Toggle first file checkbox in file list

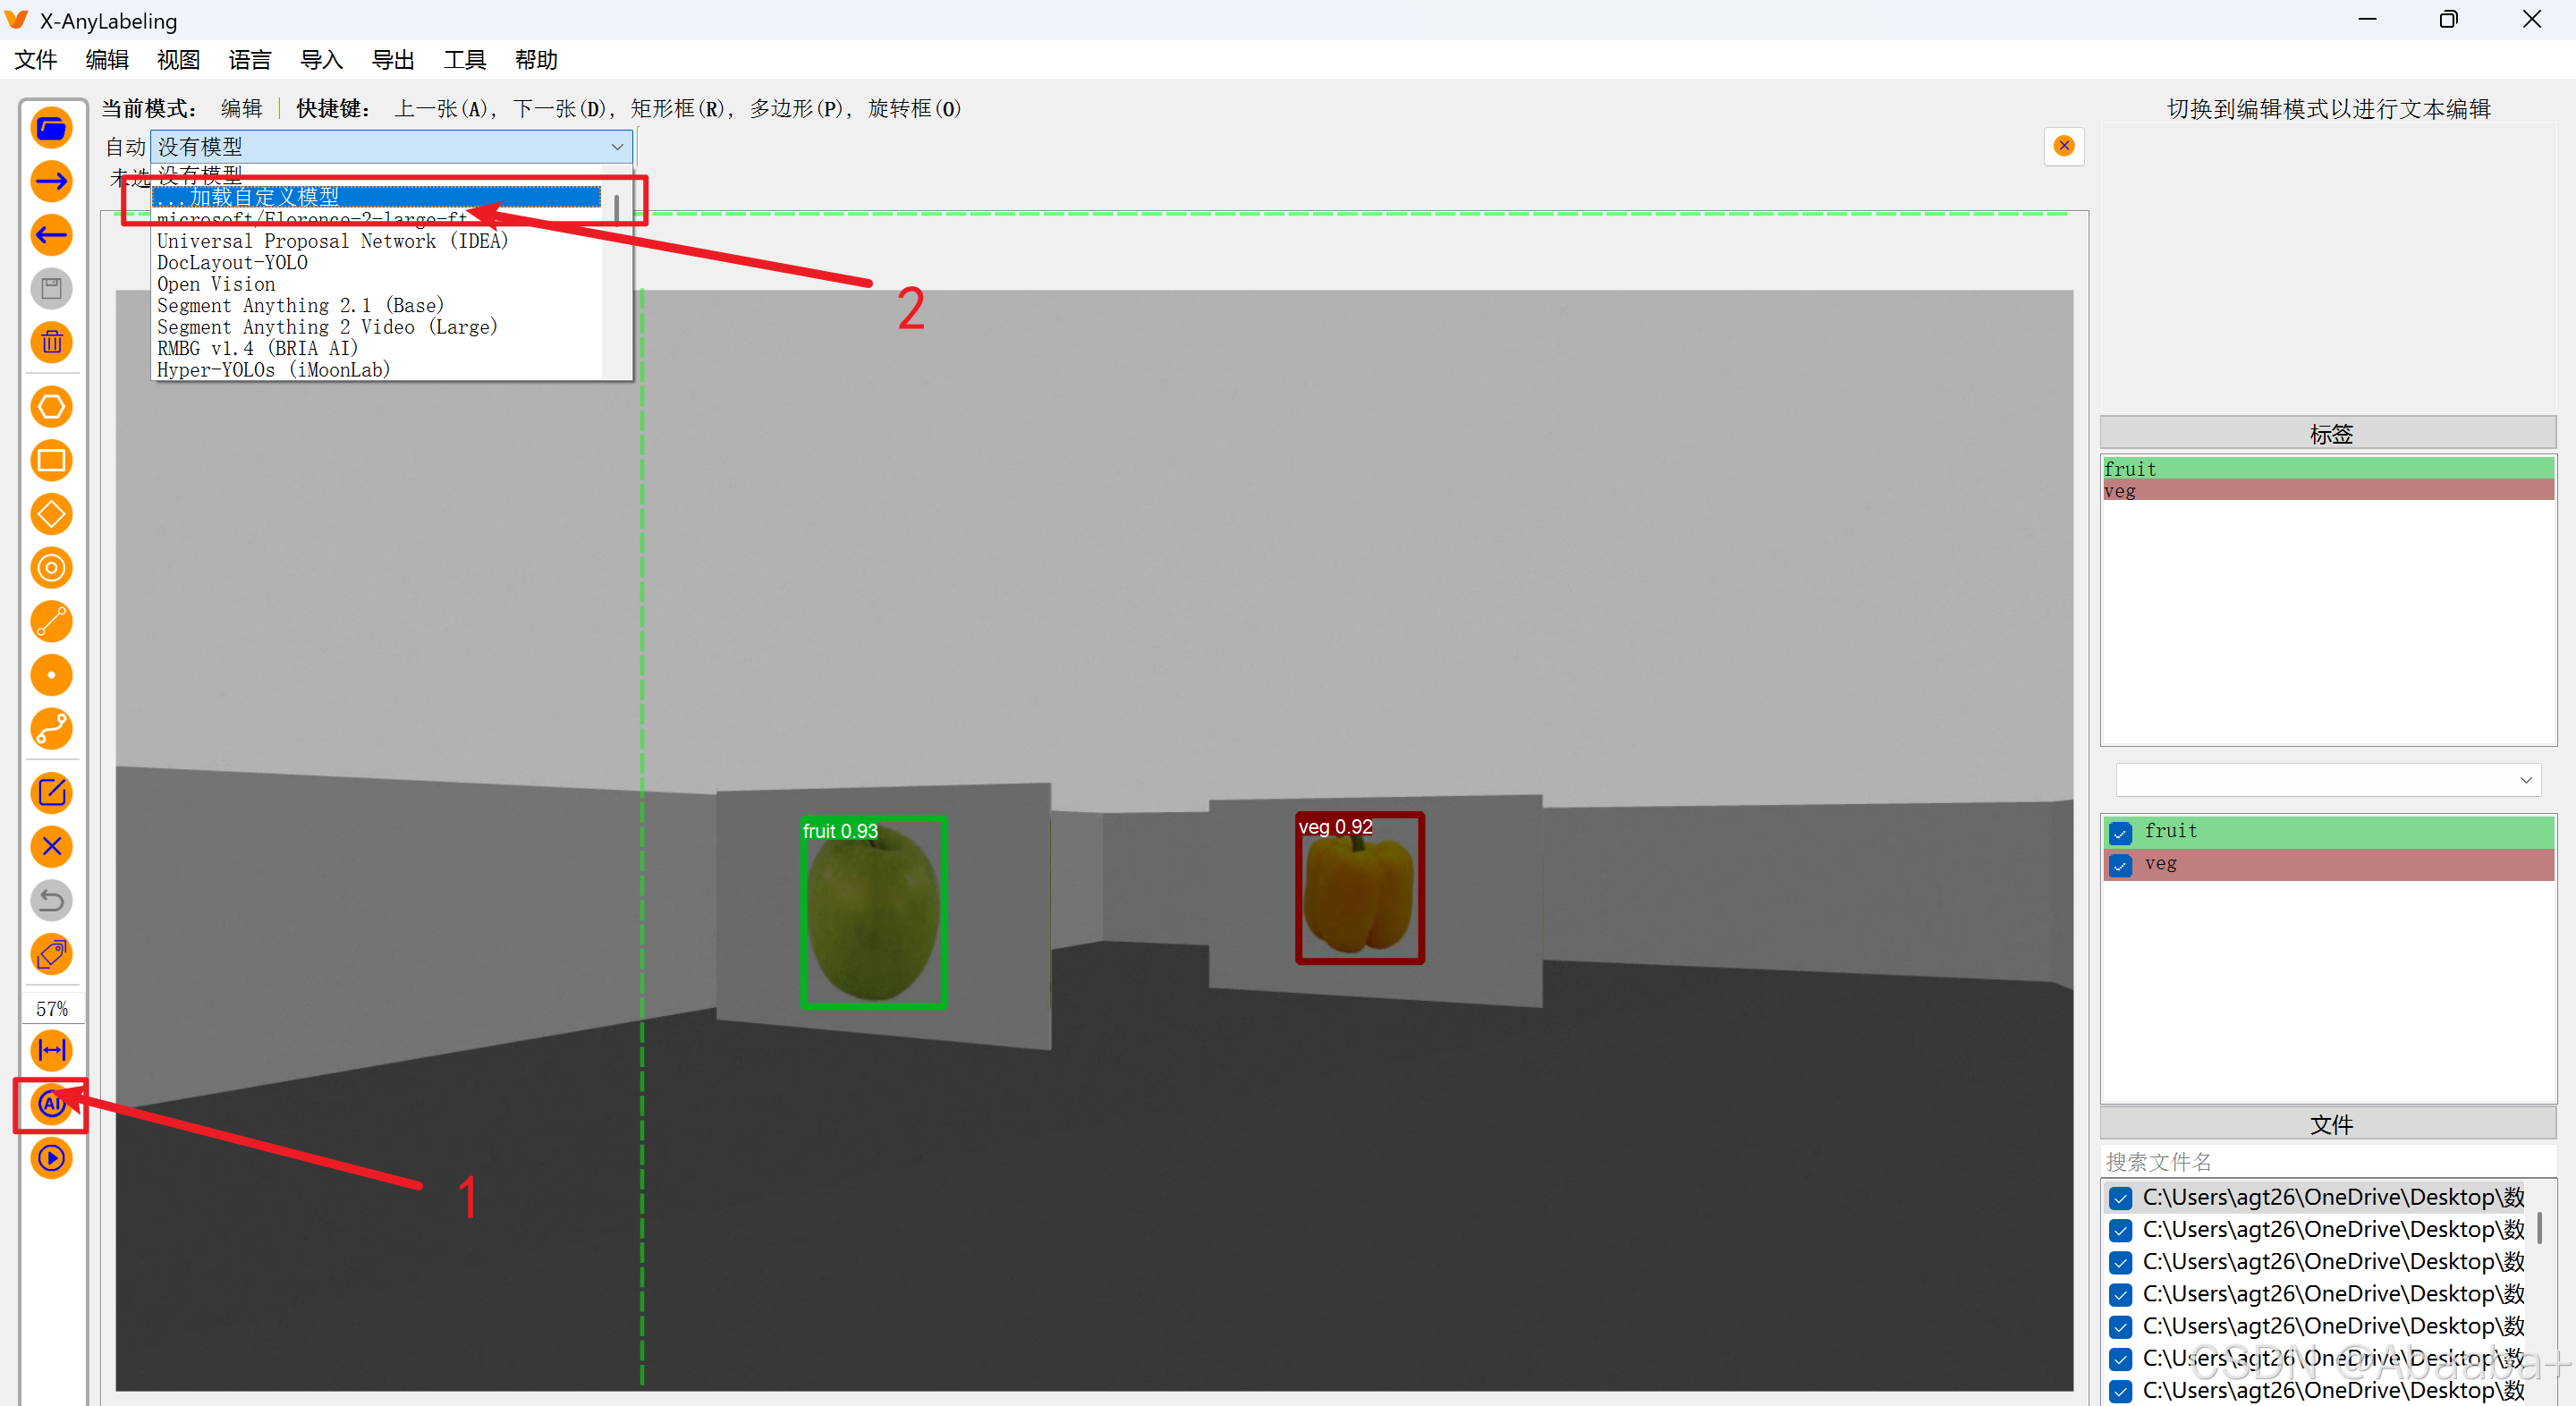[x=2120, y=1198]
